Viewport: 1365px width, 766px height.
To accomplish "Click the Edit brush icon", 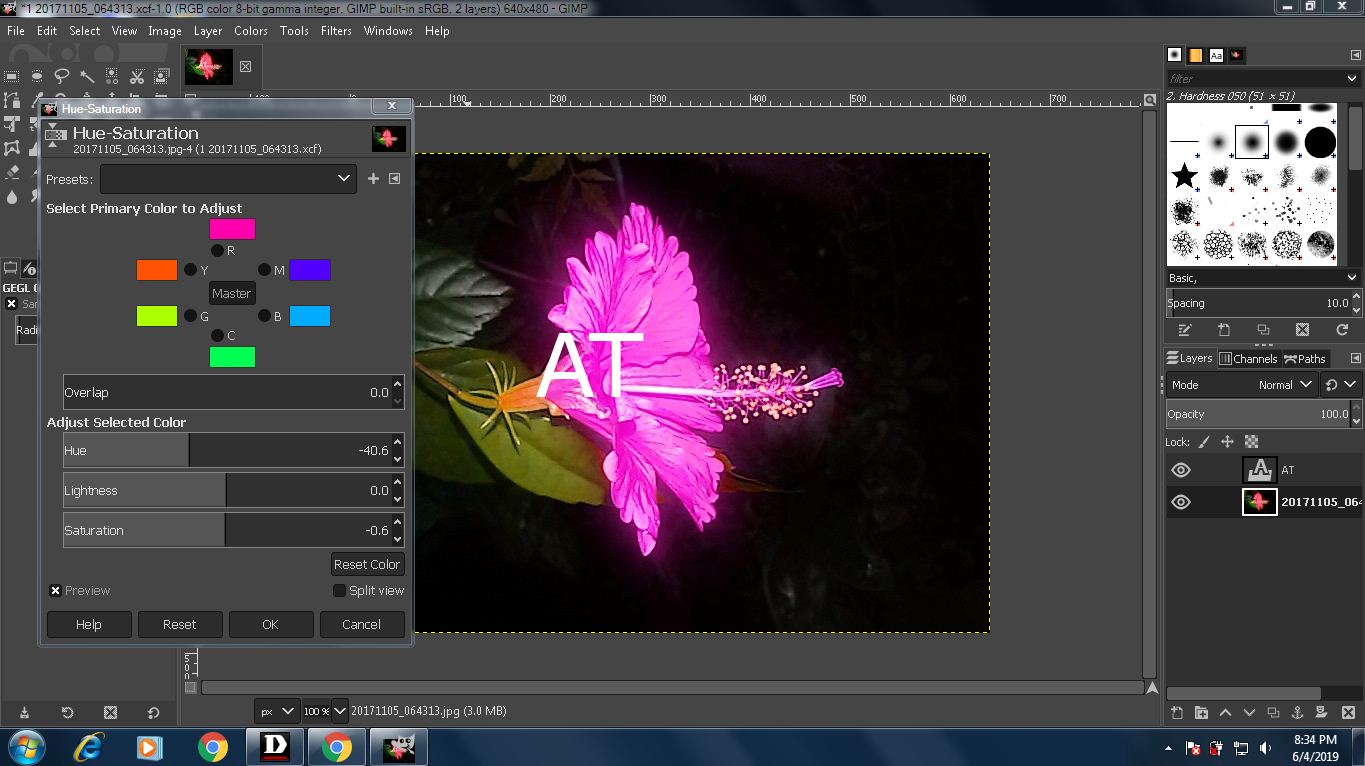I will (x=1185, y=330).
